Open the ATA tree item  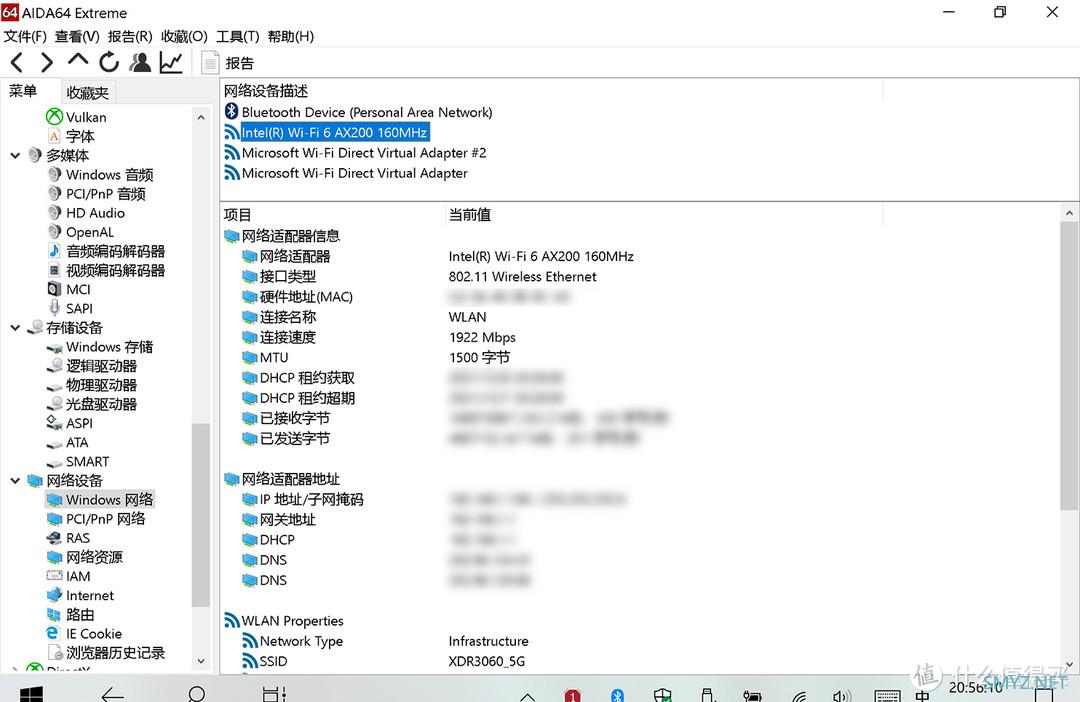tap(77, 443)
